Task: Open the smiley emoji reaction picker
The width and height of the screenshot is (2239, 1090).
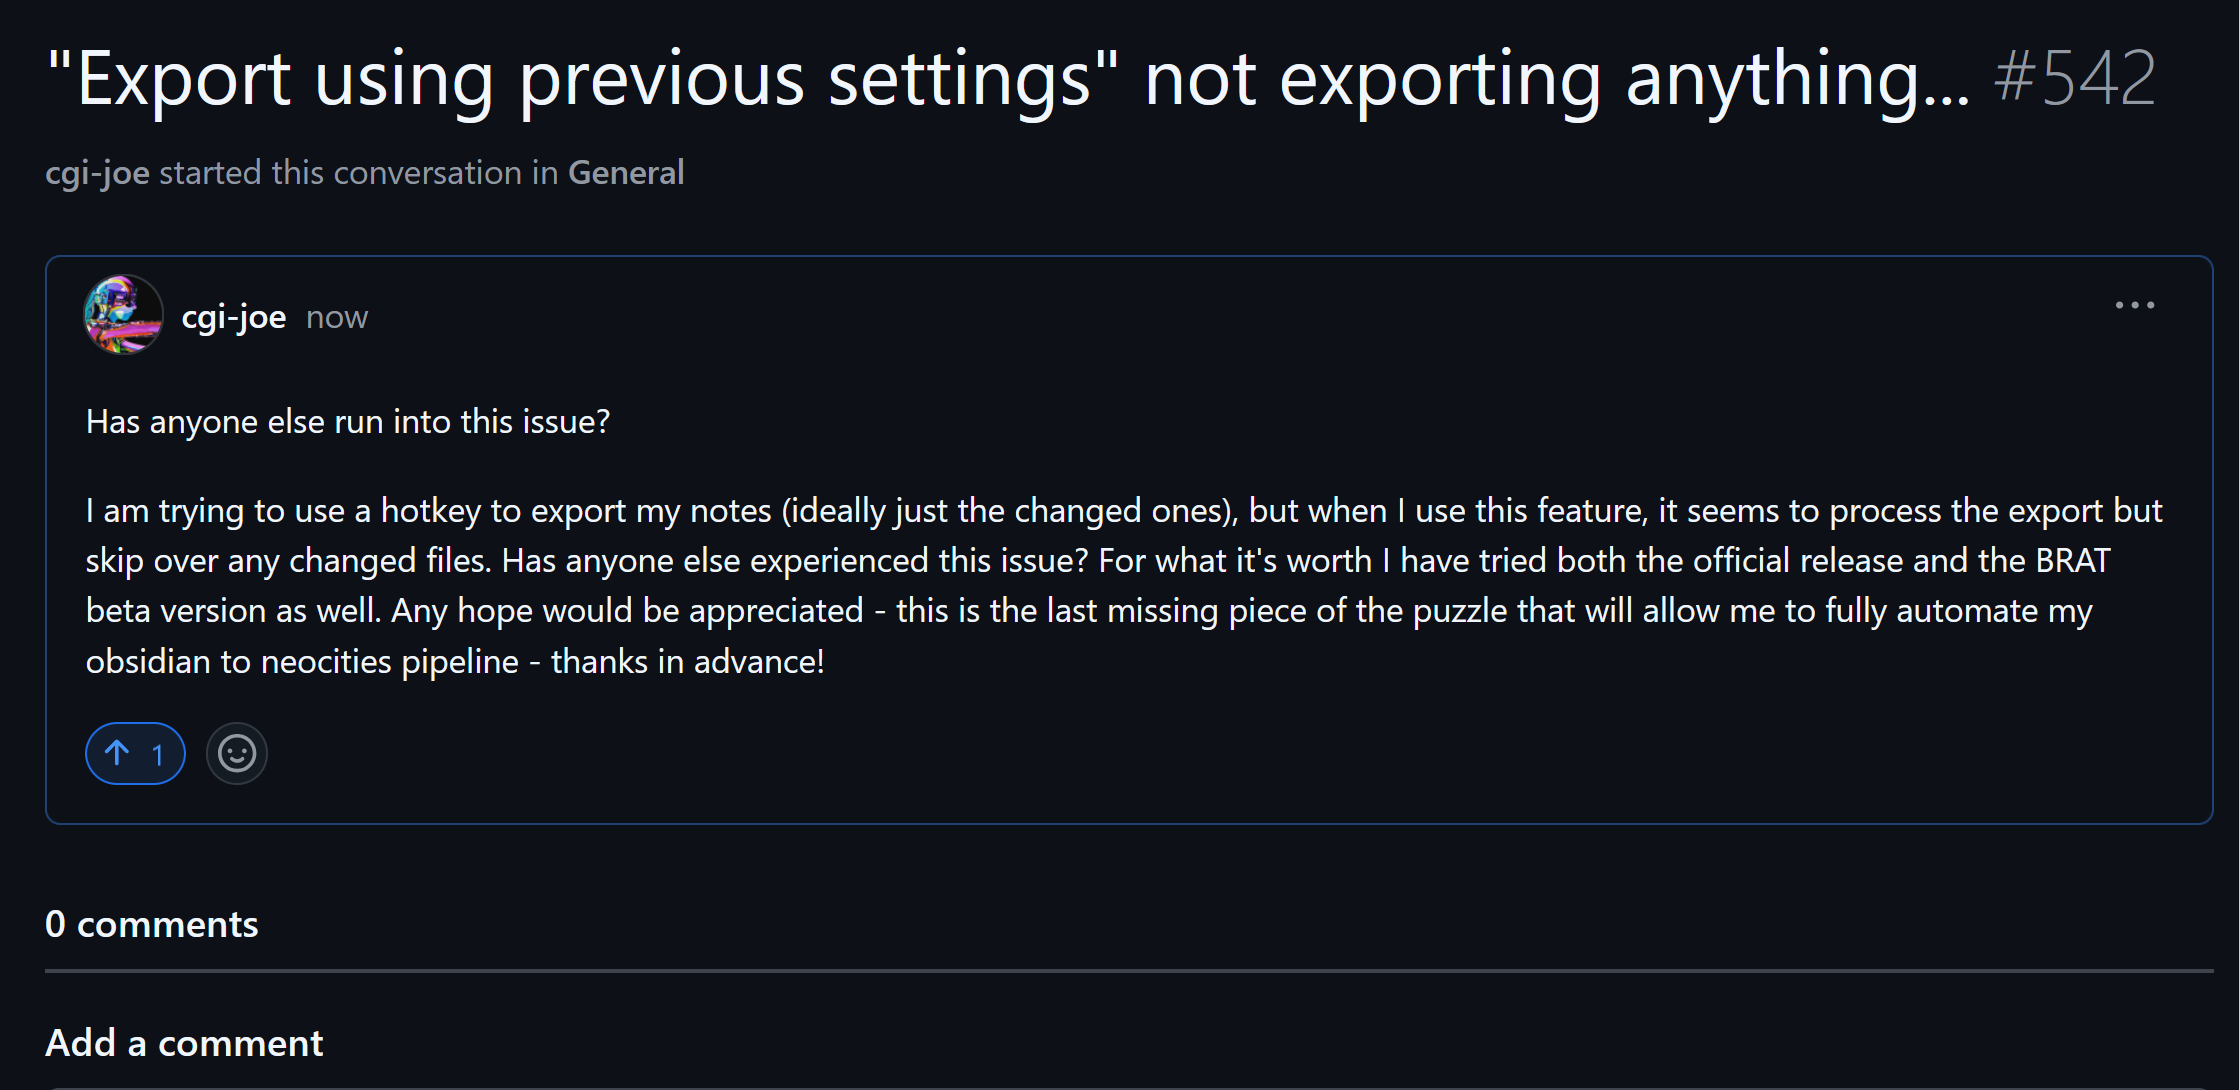Action: click(x=237, y=753)
